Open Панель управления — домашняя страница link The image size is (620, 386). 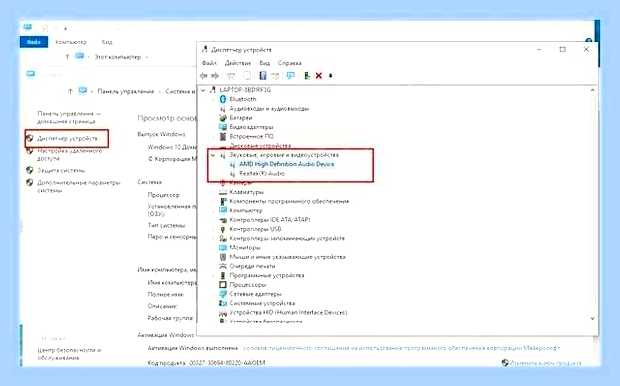[x=69, y=117]
